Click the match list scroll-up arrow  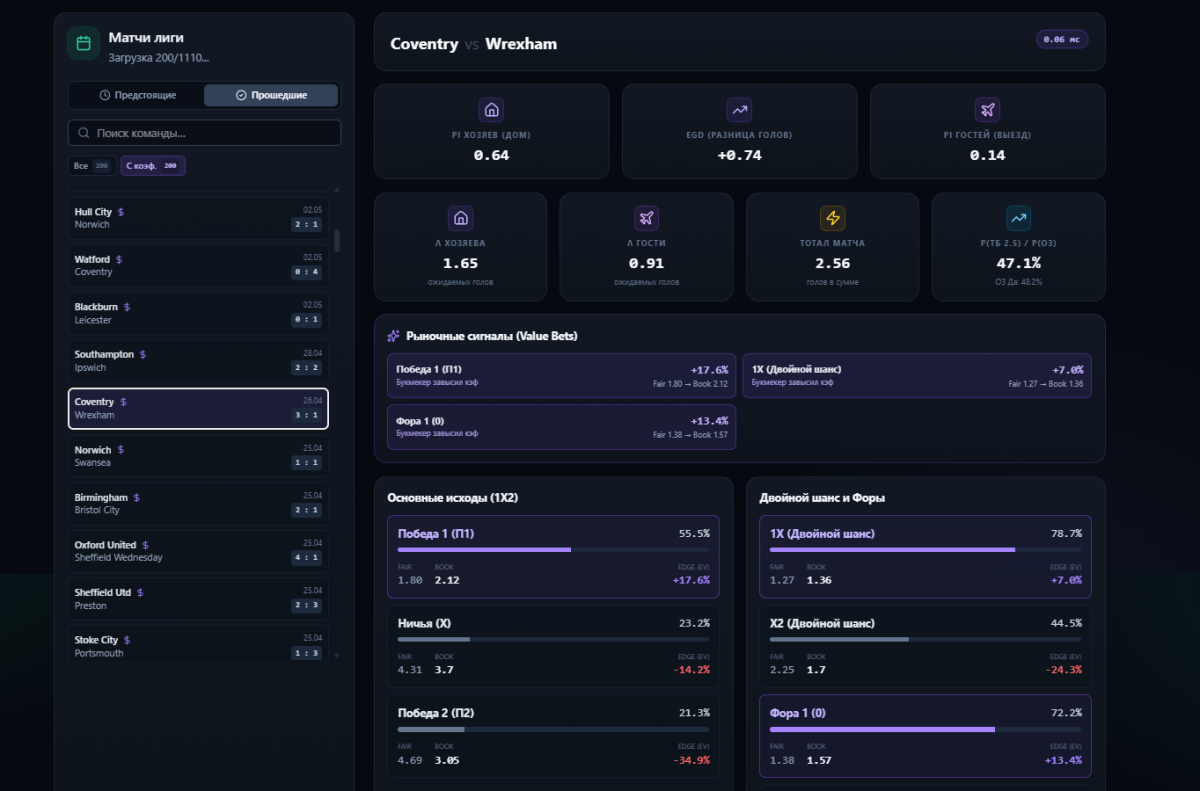tap(336, 189)
